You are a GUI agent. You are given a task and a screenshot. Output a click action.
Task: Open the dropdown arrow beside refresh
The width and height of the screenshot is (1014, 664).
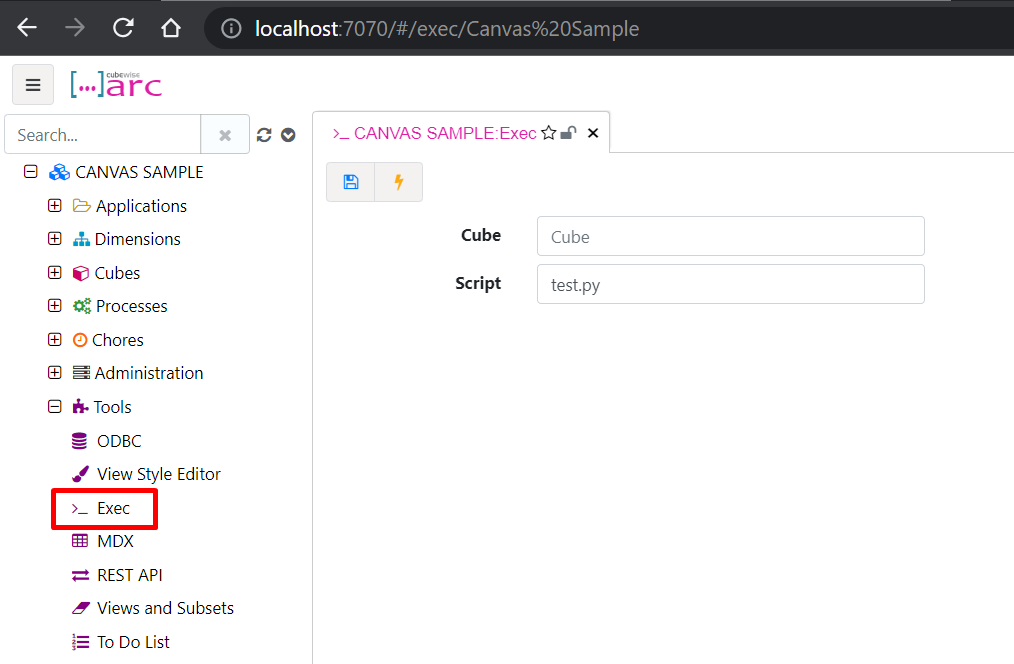pyautogui.click(x=288, y=135)
